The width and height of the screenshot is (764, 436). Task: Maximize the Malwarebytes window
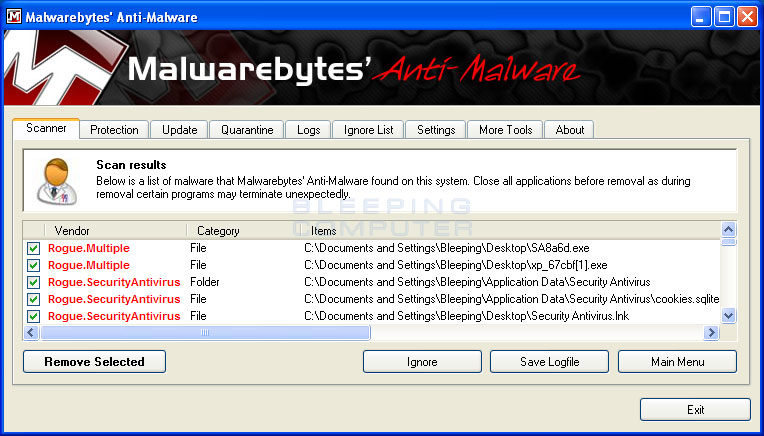coord(724,17)
